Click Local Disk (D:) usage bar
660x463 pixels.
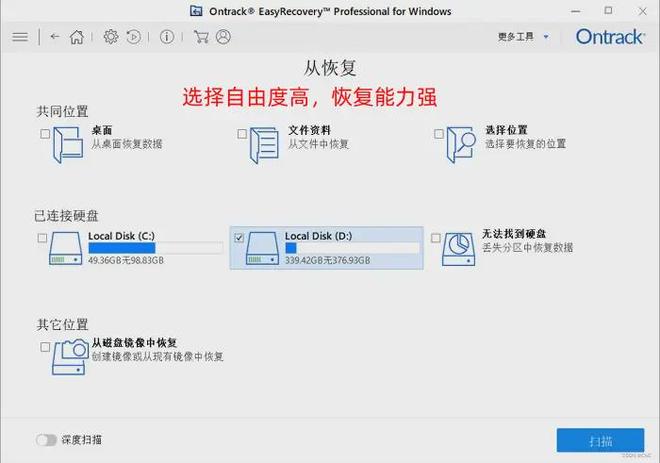pos(352,248)
